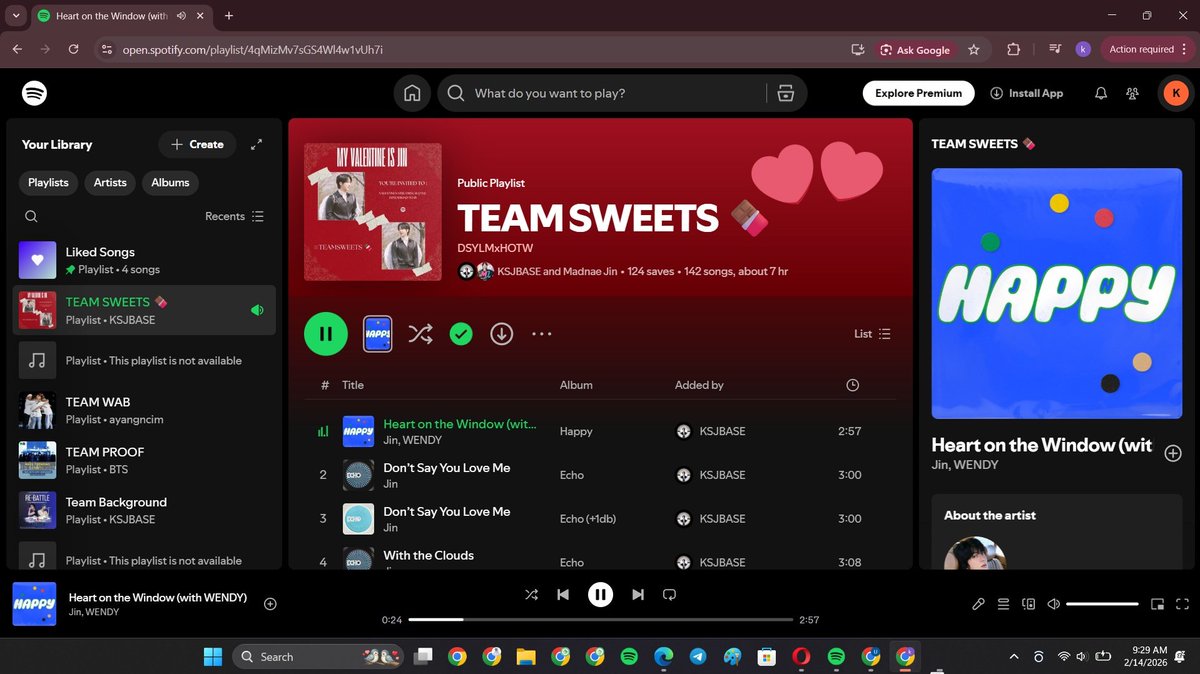Add Heart on the Window to Liked Songs in the now-playing bar
Screen dimensions: 1200x674
[270, 603]
